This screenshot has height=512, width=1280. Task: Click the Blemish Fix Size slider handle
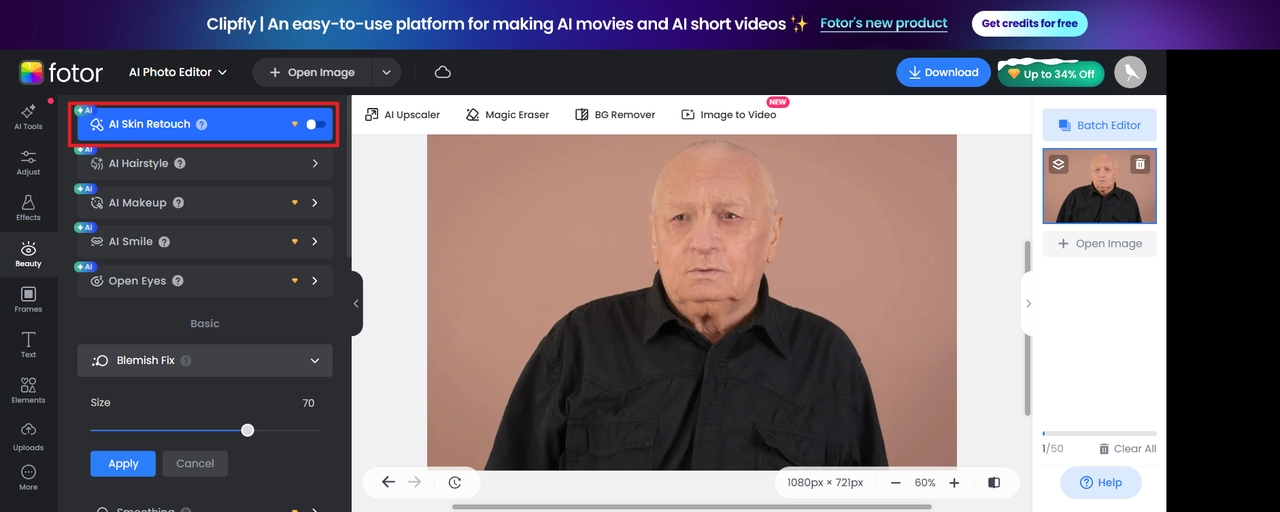tap(247, 430)
